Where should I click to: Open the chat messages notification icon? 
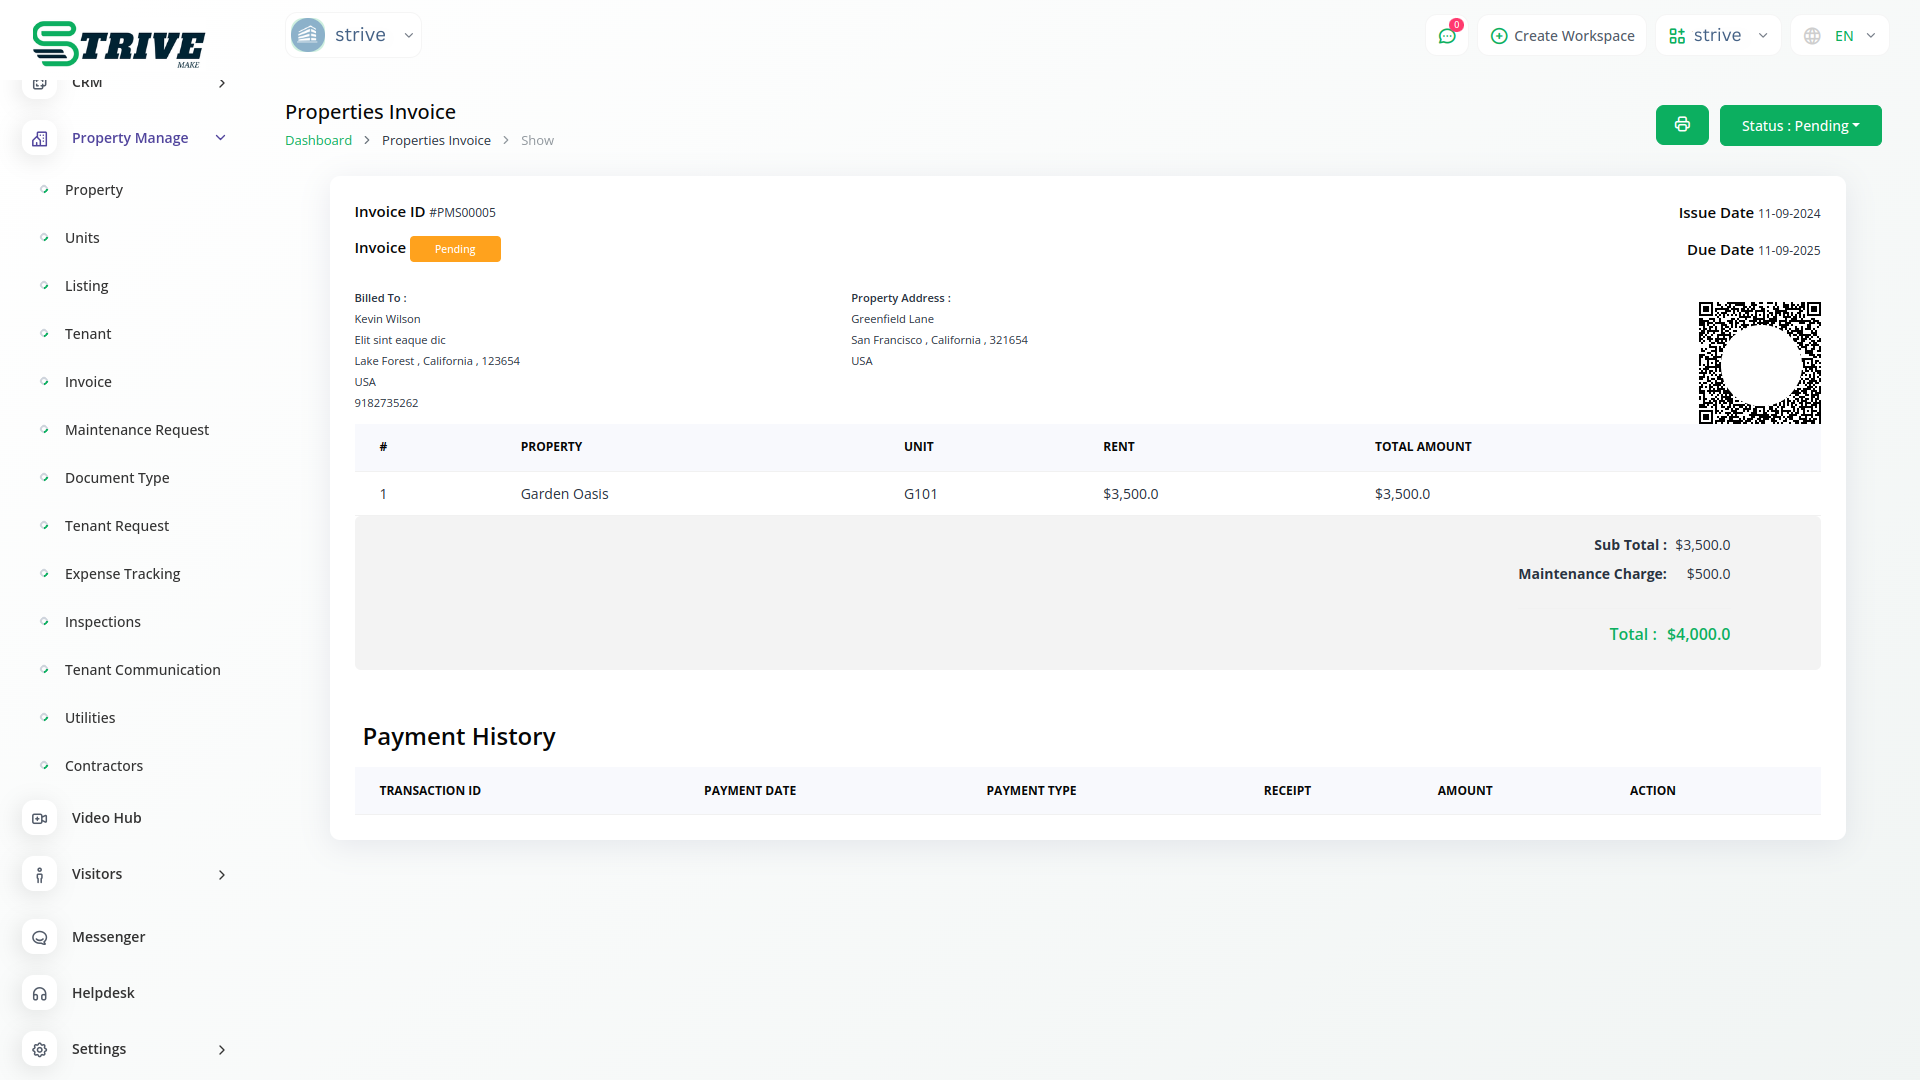[x=1447, y=36]
